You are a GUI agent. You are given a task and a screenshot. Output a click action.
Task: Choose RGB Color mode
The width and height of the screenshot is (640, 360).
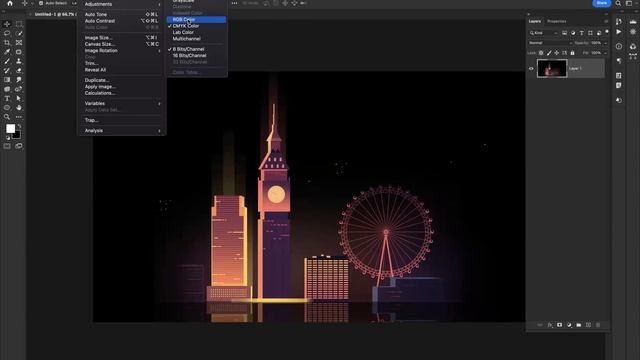pos(196,20)
